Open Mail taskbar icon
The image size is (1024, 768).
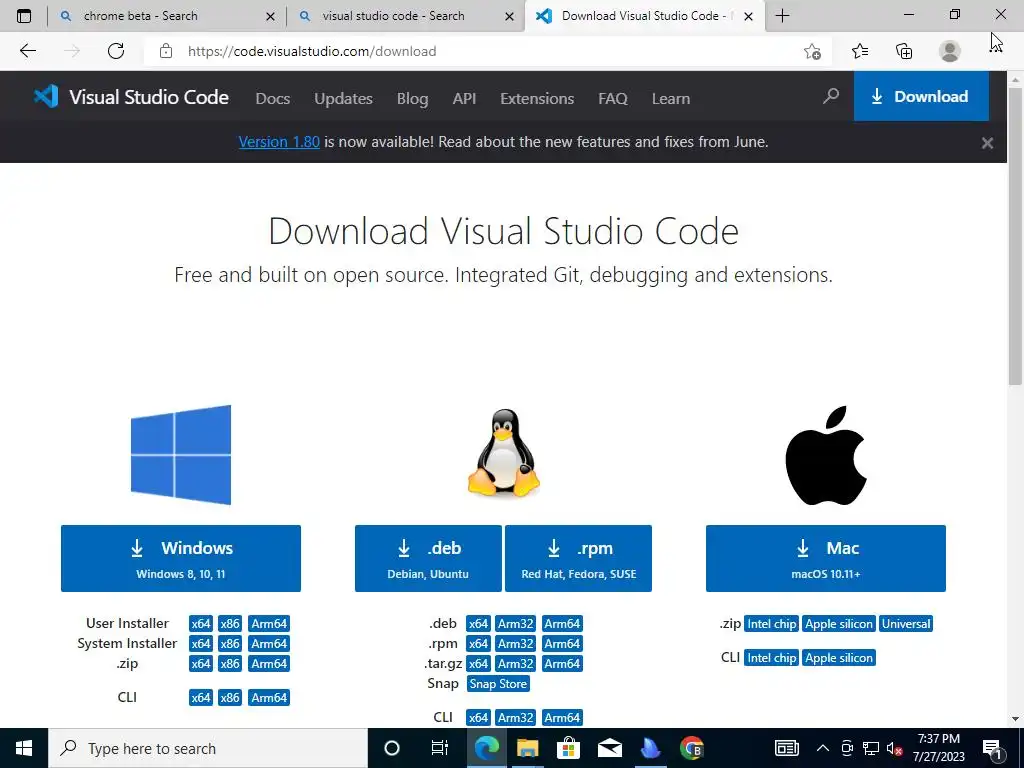(609, 748)
